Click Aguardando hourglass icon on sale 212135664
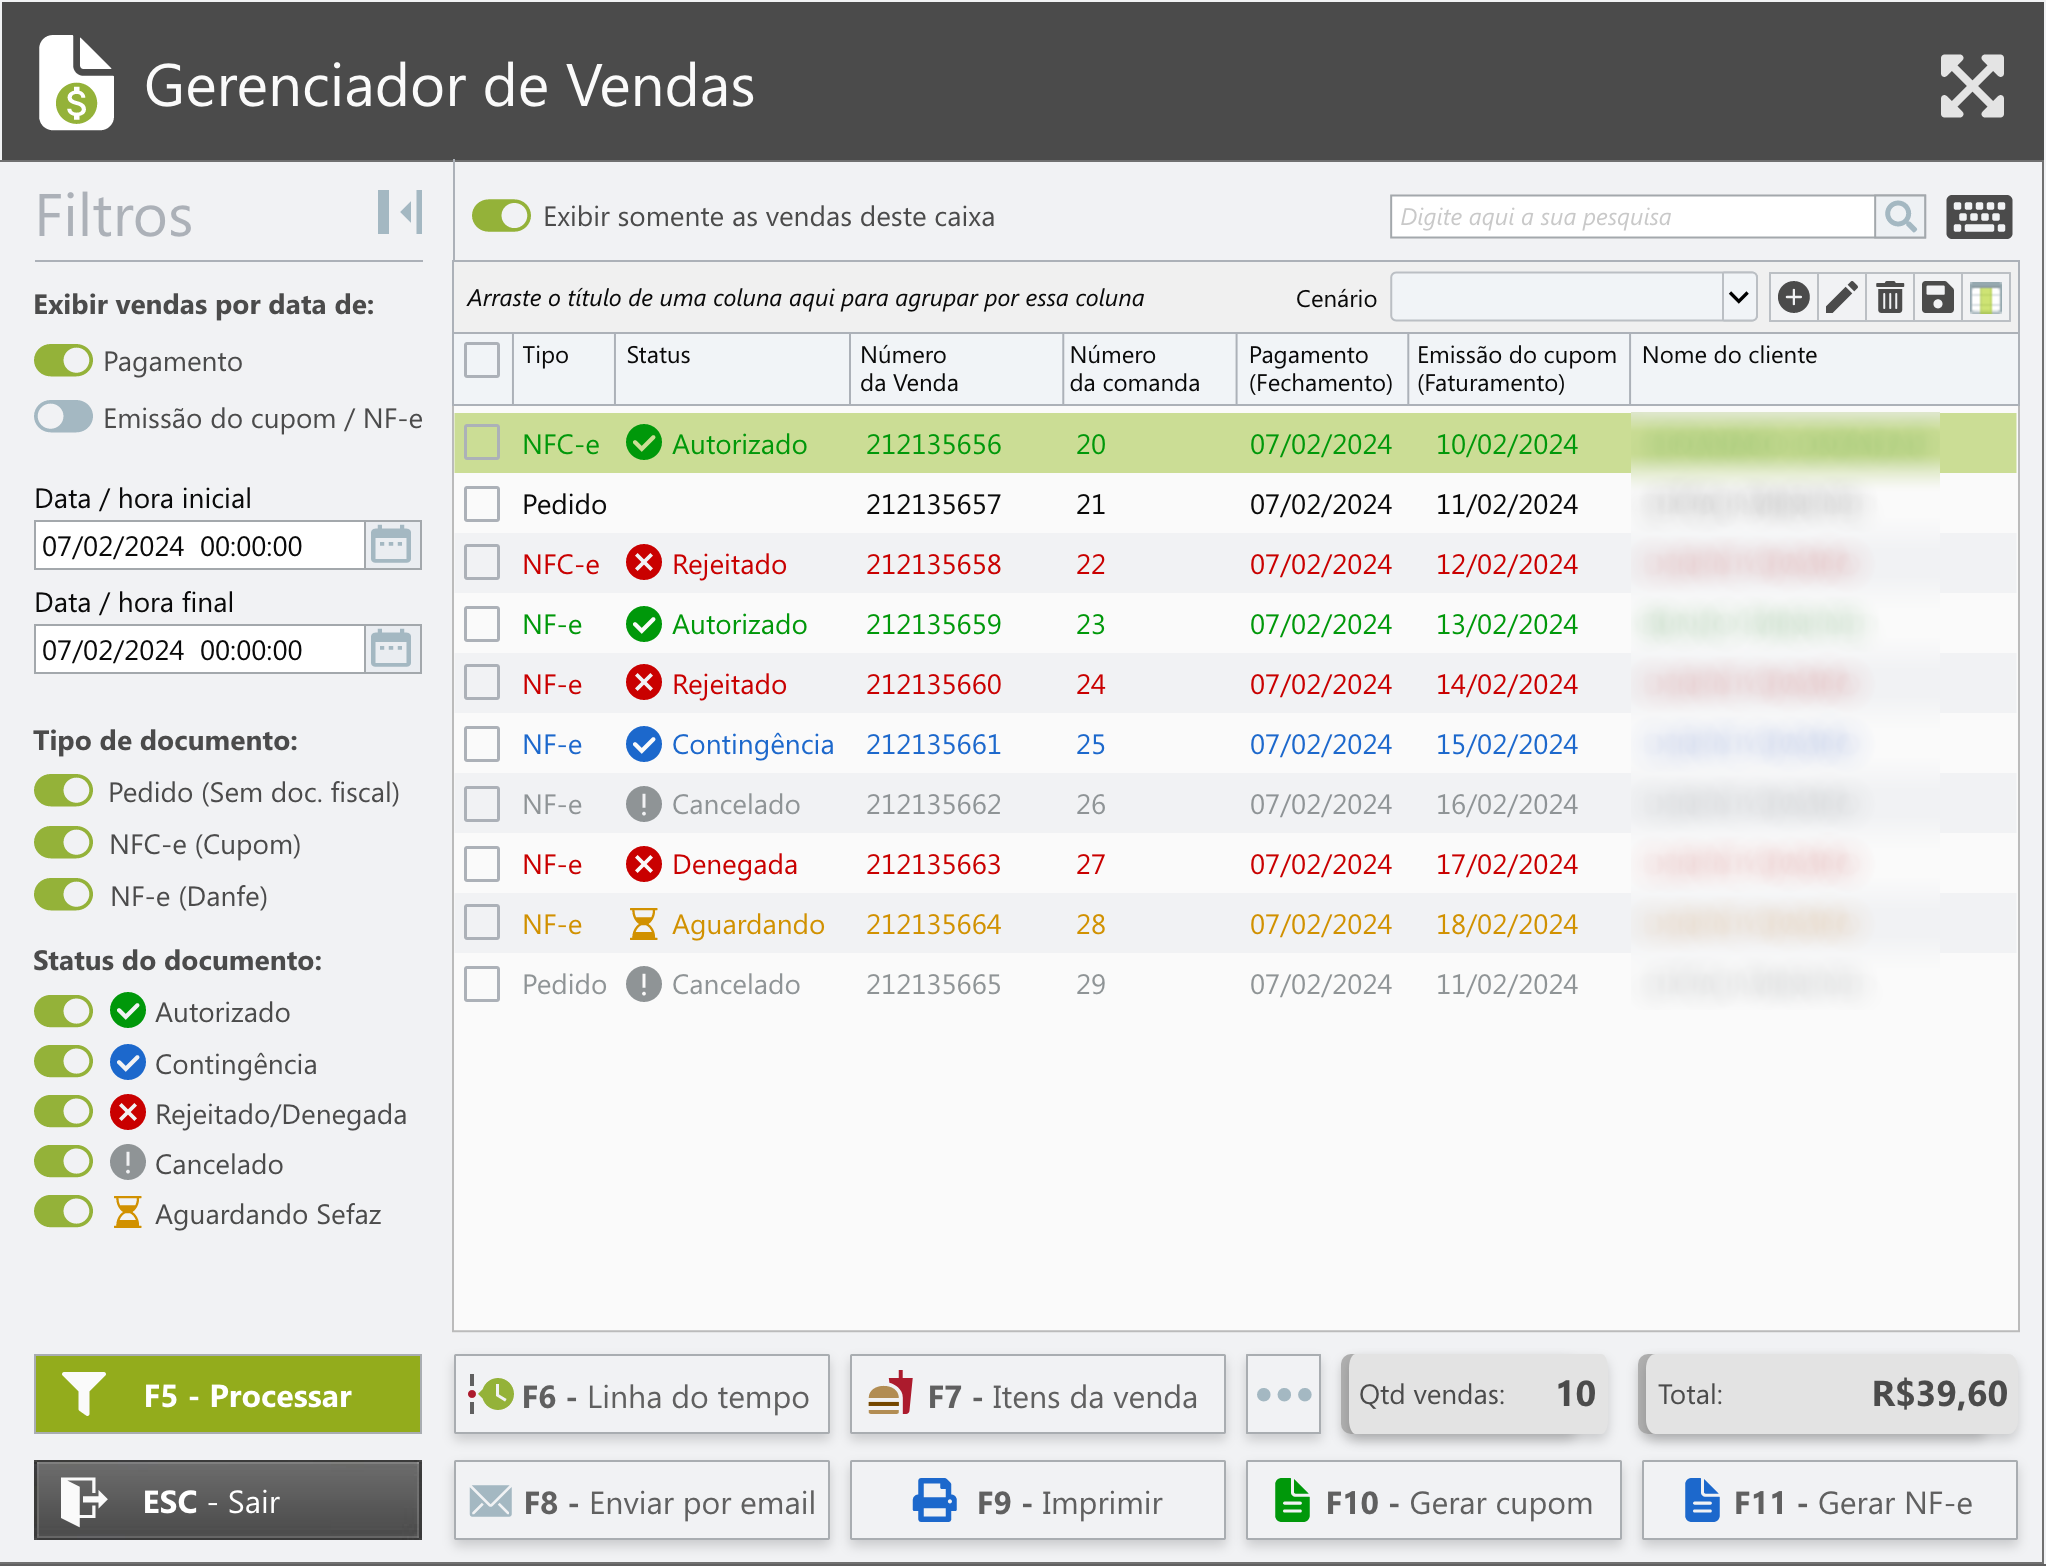Image resolution: width=2046 pixels, height=1566 pixels. pos(644,923)
